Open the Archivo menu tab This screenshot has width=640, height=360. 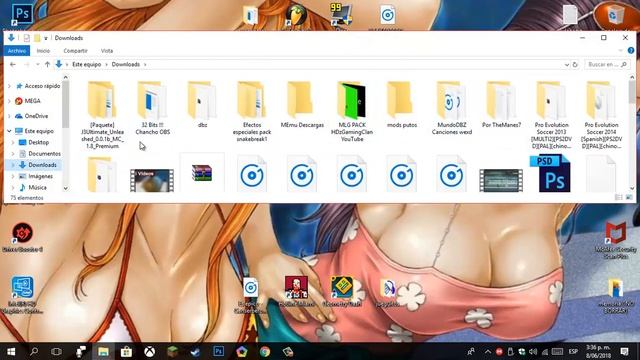coord(17,51)
